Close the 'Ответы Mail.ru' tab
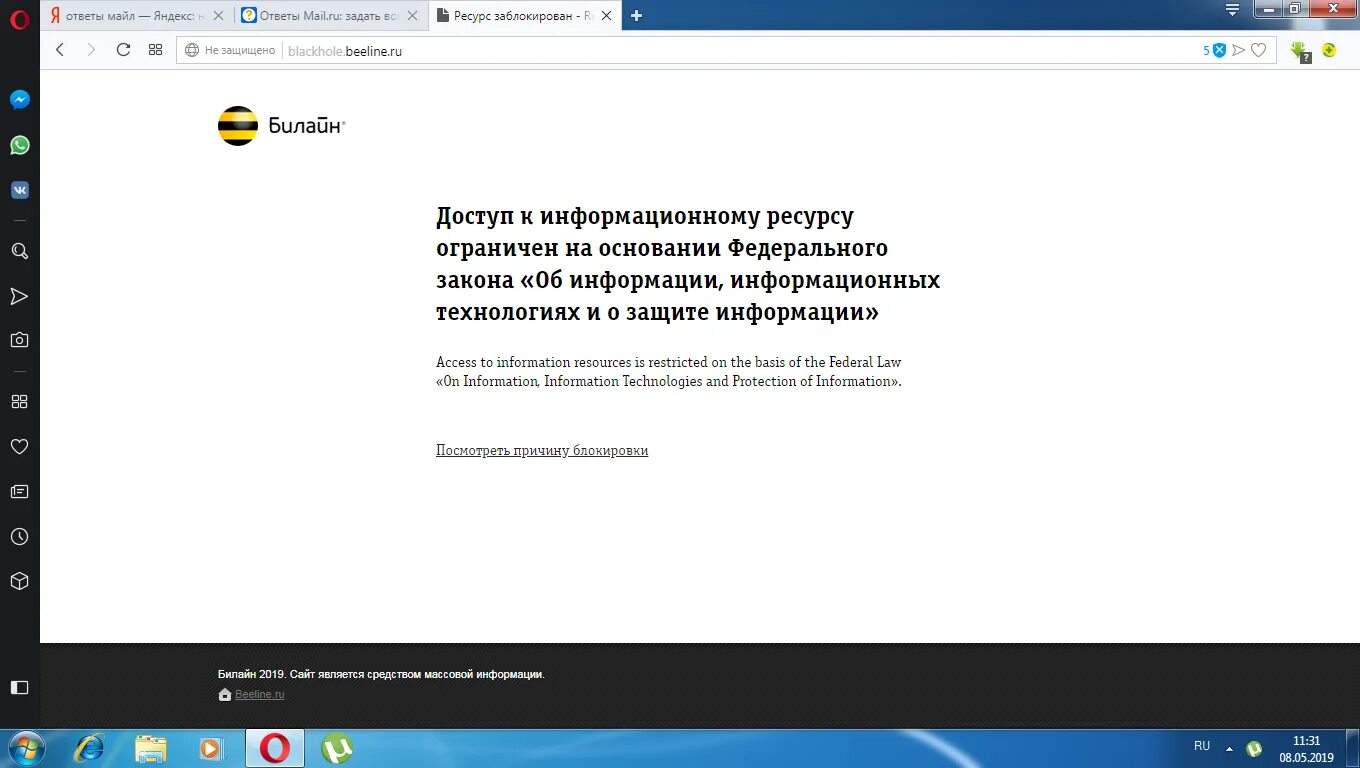 point(412,16)
